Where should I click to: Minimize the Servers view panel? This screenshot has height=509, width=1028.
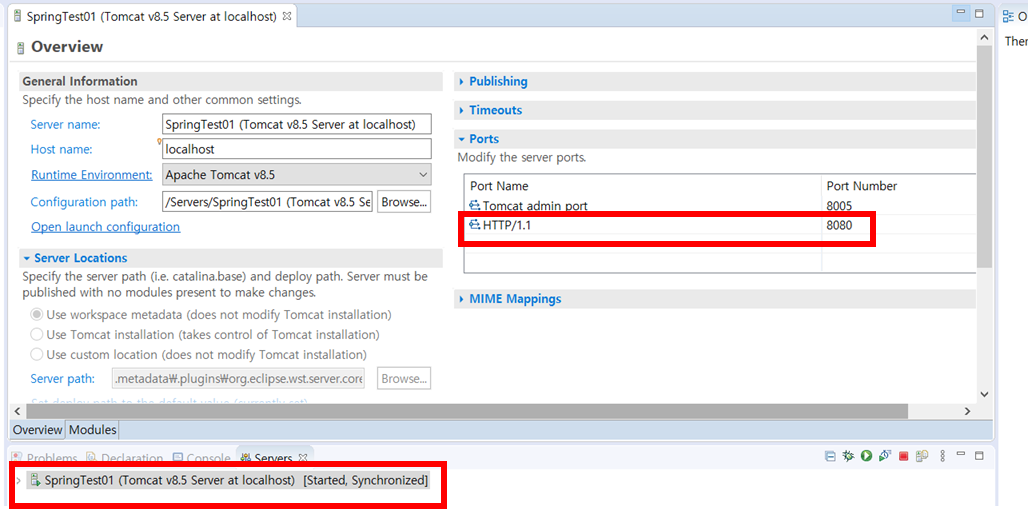(x=961, y=454)
